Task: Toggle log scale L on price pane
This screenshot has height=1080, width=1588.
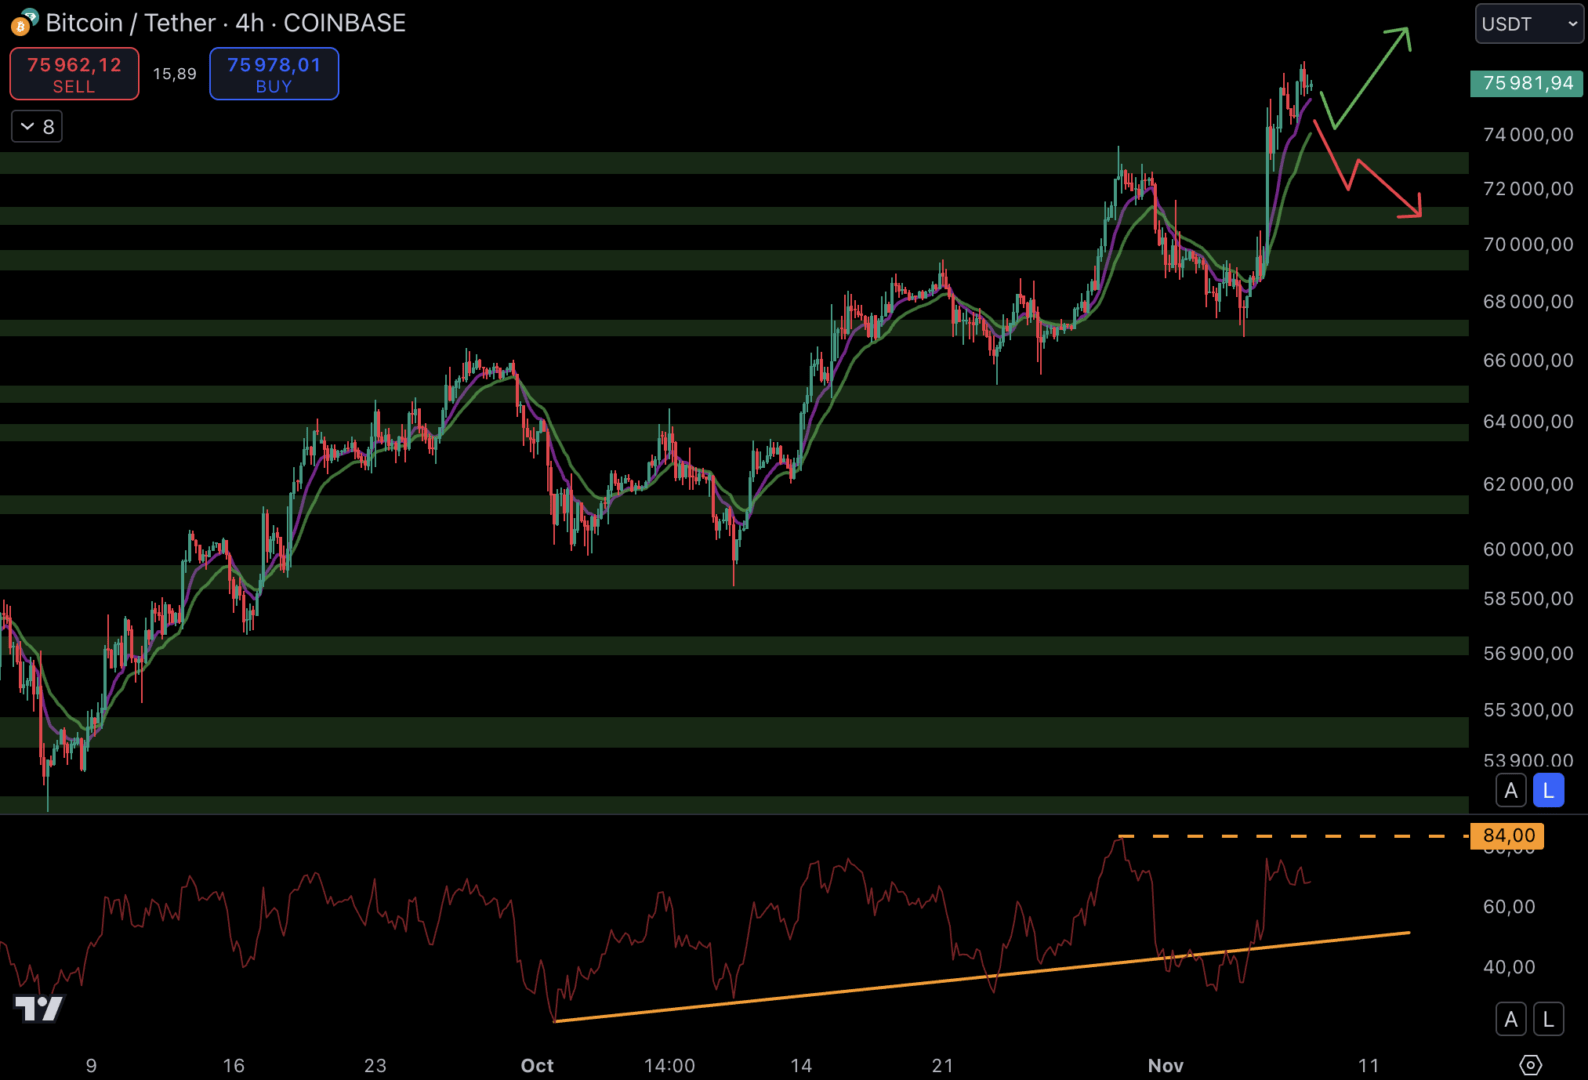Action: pyautogui.click(x=1548, y=791)
